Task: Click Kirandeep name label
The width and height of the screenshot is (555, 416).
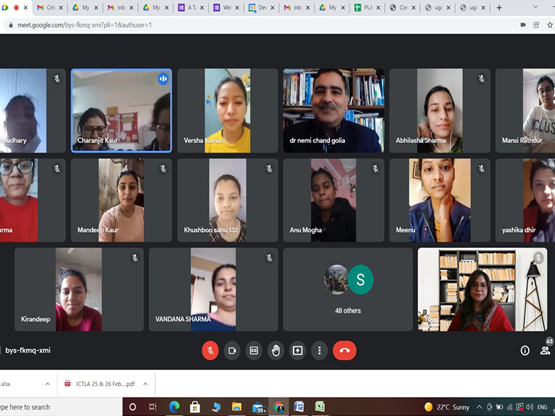Action: 35,319
